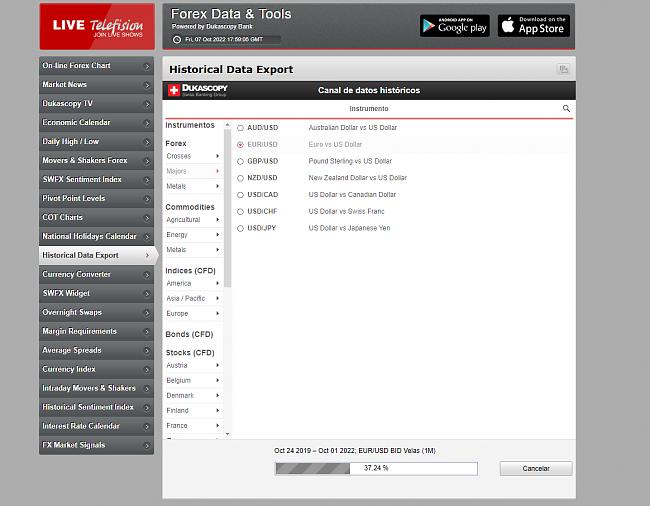Expand Indices Europe category
Image resolution: width=650 pixels, height=506 pixels.
point(193,314)
